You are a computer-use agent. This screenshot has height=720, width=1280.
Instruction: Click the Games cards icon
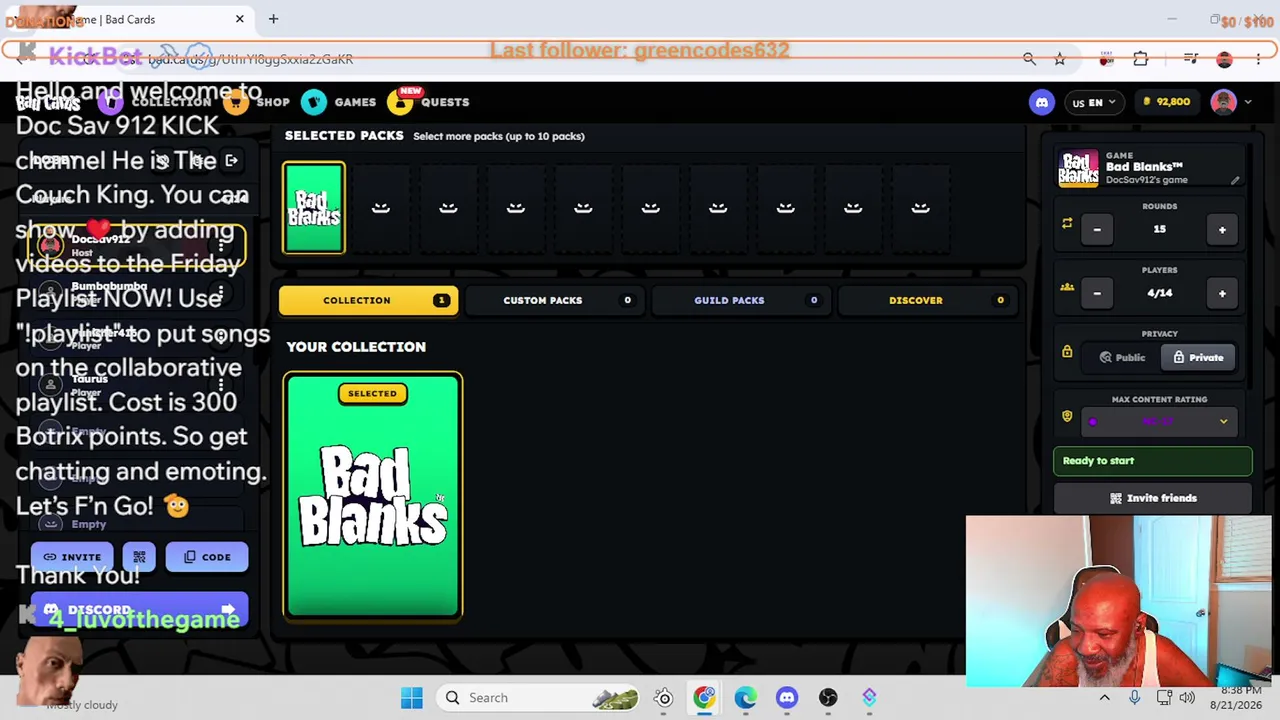point(314,102)
